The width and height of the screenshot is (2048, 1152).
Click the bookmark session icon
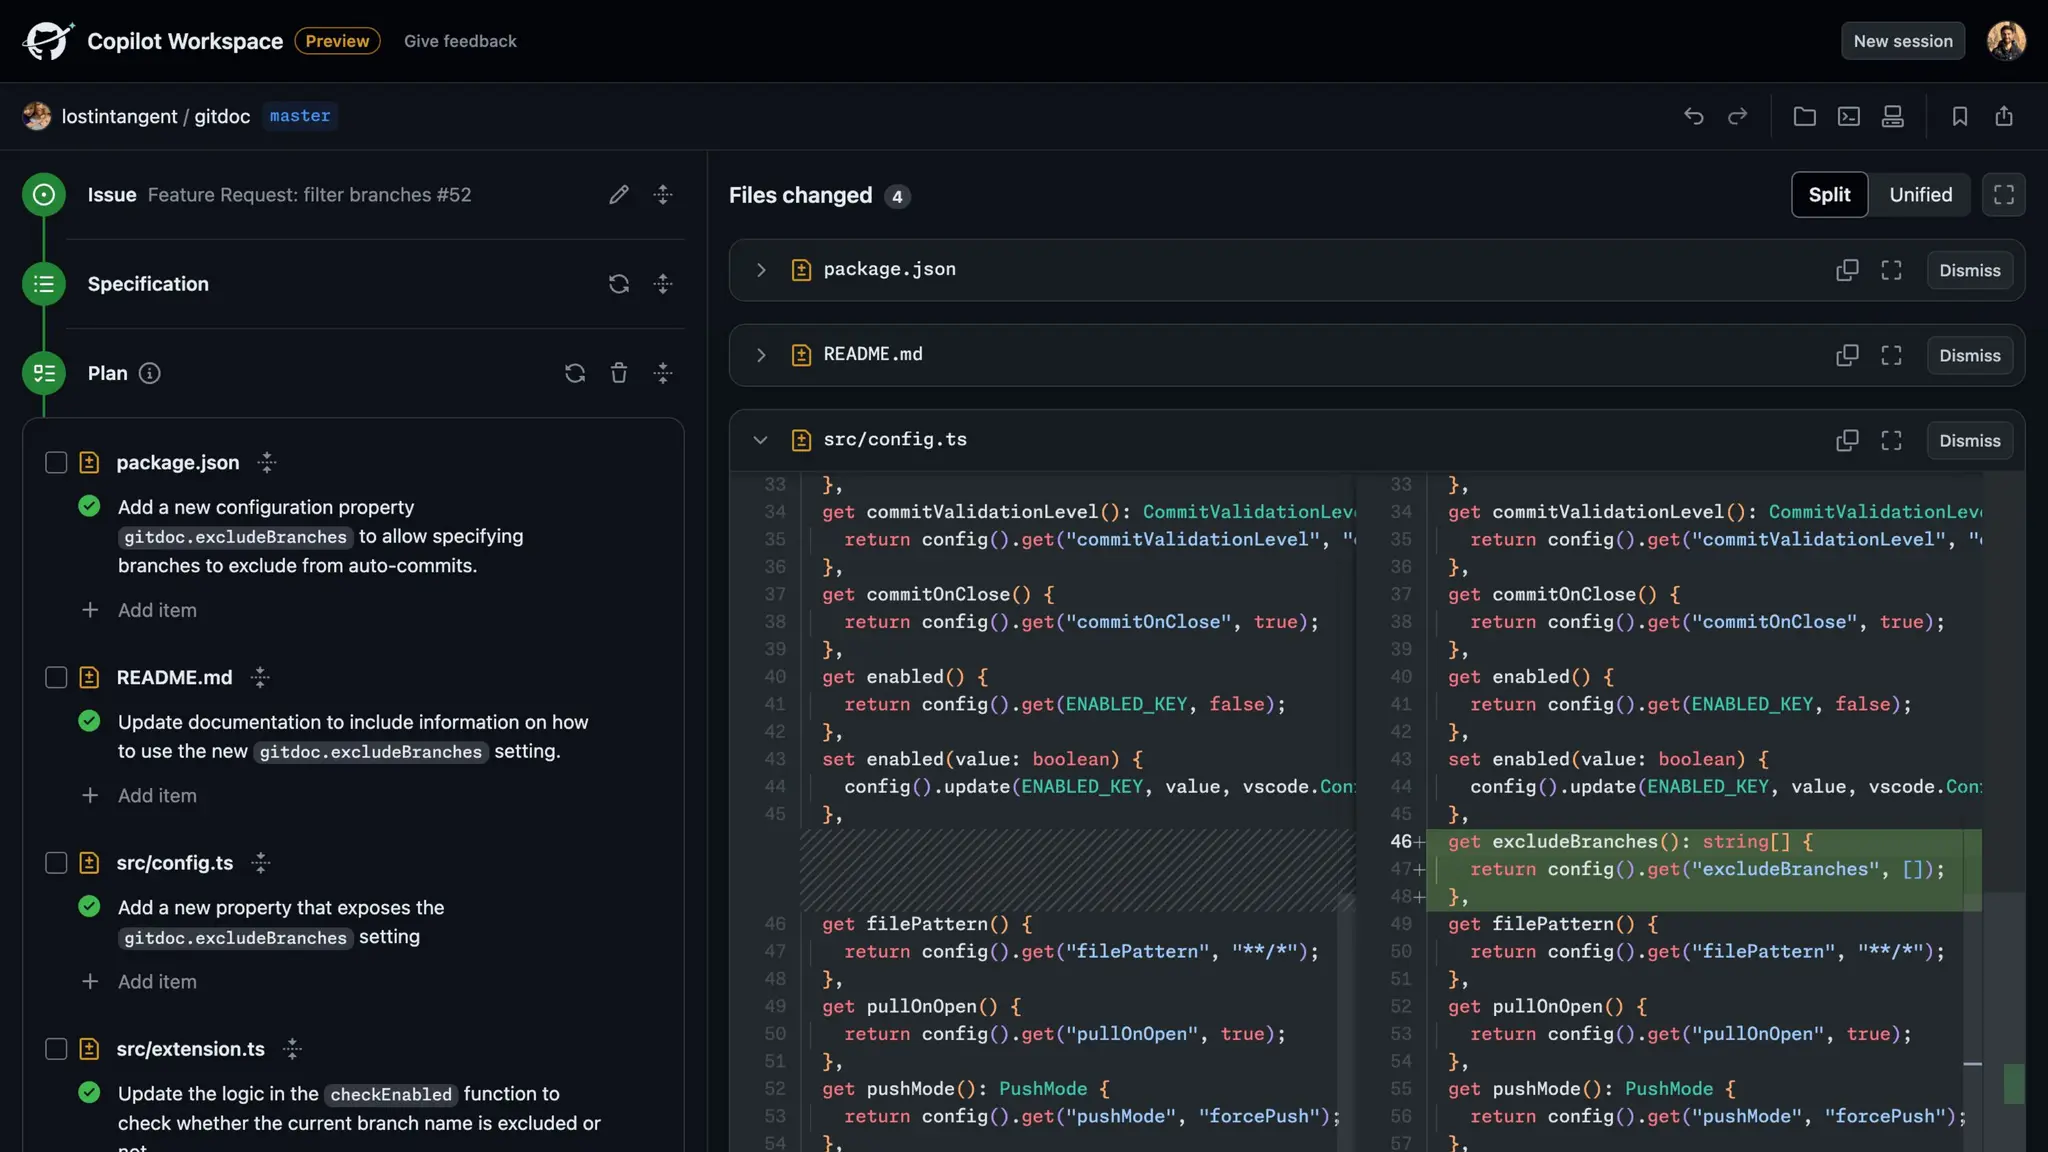(1959, 116)
